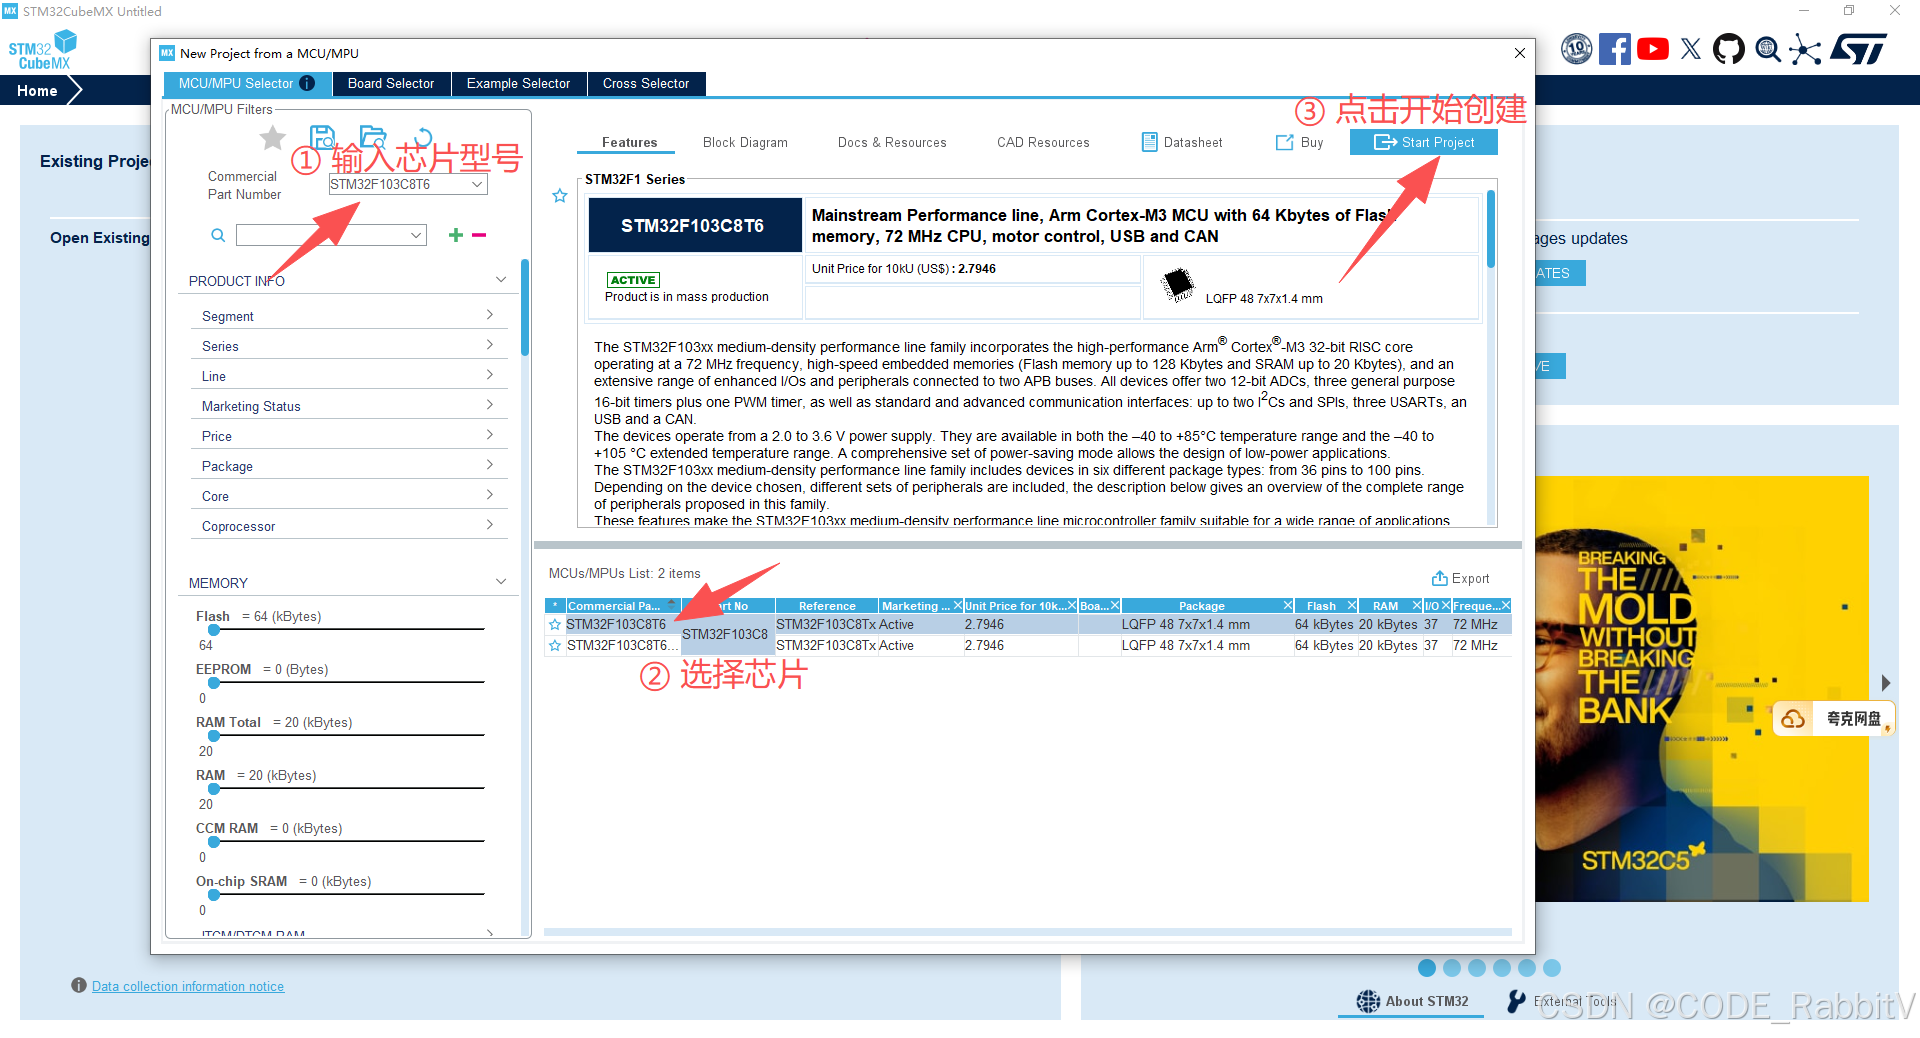Image resolution: width=1920 pixels, height=1038 pixels.
Task: Open the filter search dropdown beside the magnifier
Action: point(331,235)
